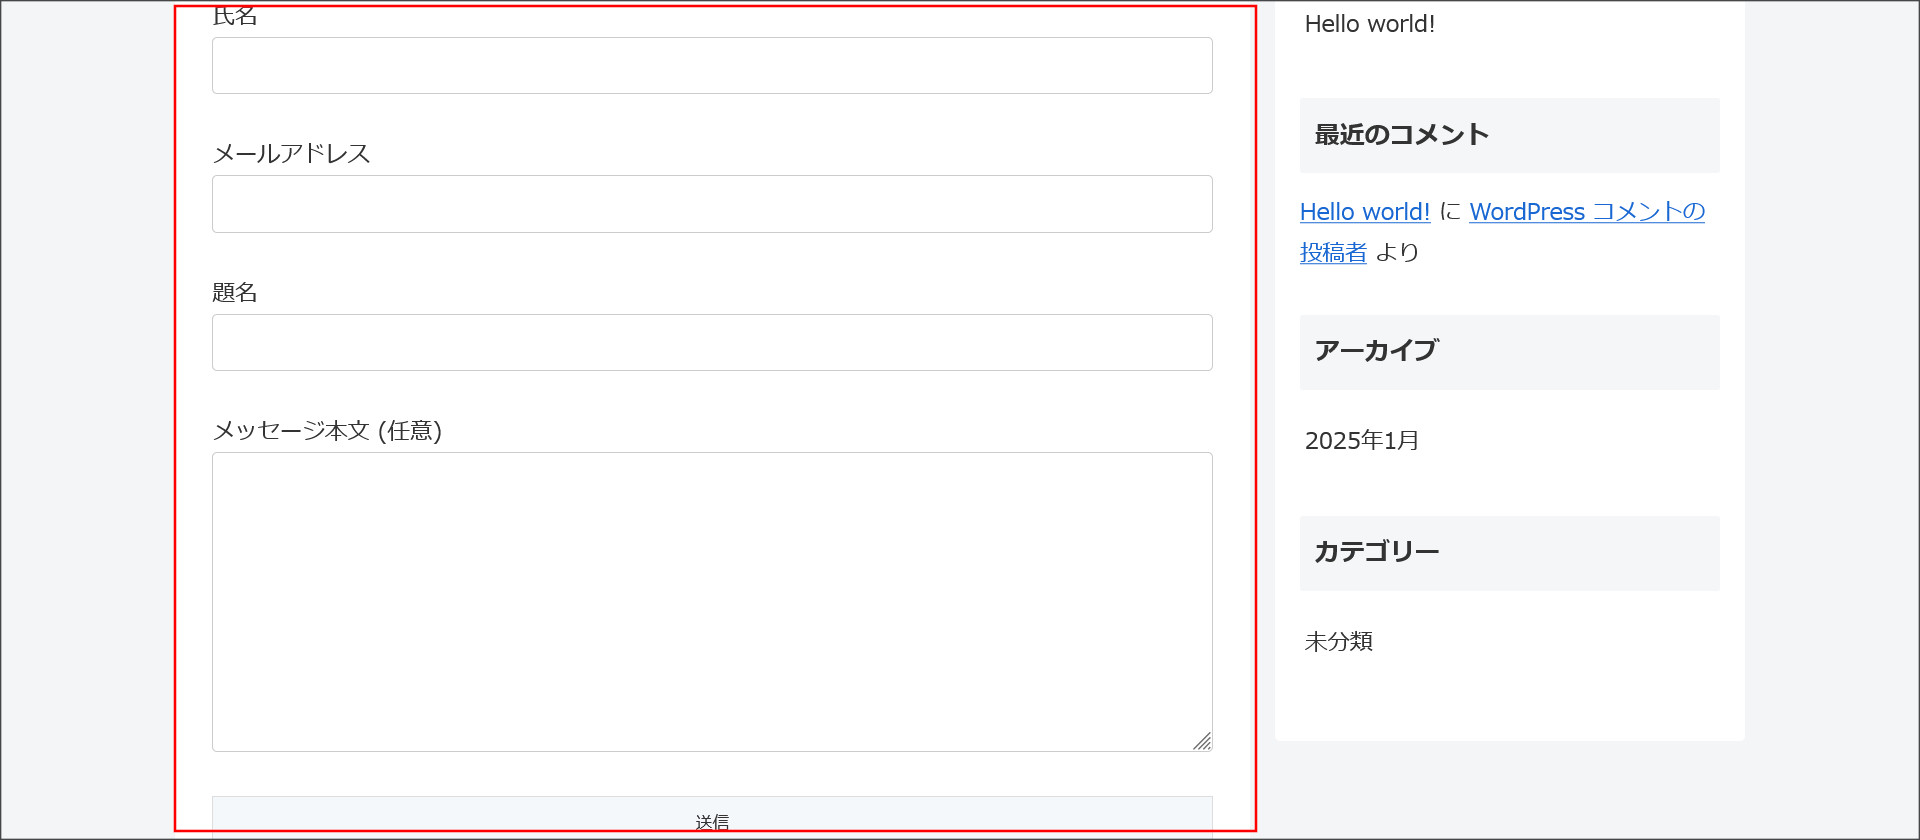Click into the 題名 subject field

point(712,343)
